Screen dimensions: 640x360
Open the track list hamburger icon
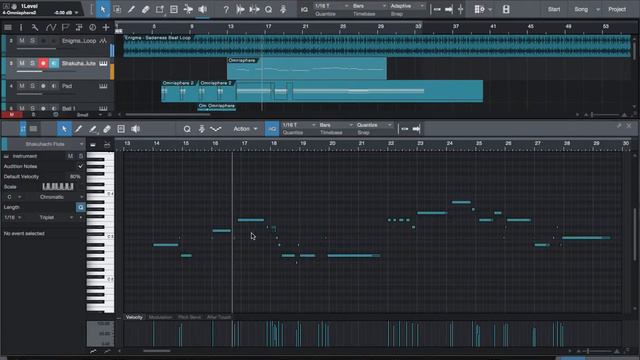pos(8,28)
